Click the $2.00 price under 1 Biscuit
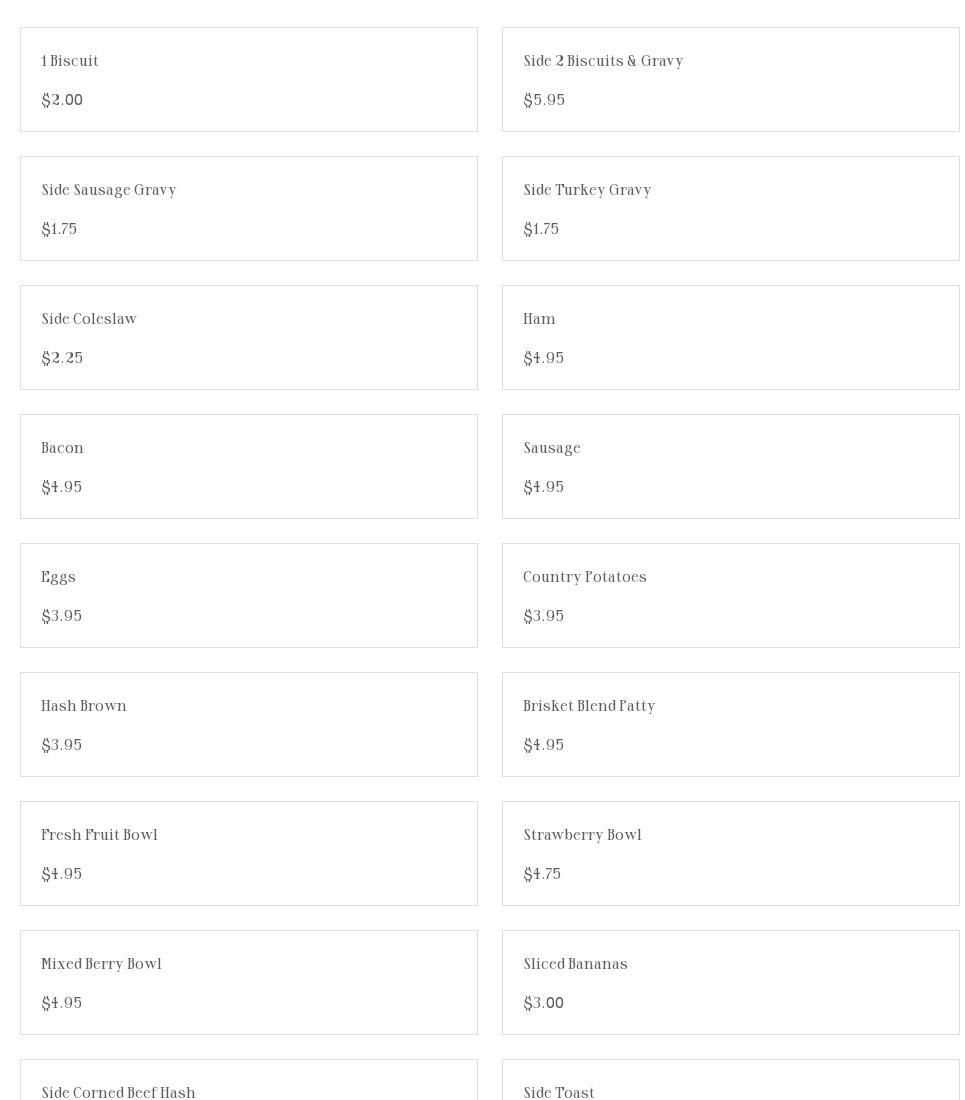 [62, 100]
